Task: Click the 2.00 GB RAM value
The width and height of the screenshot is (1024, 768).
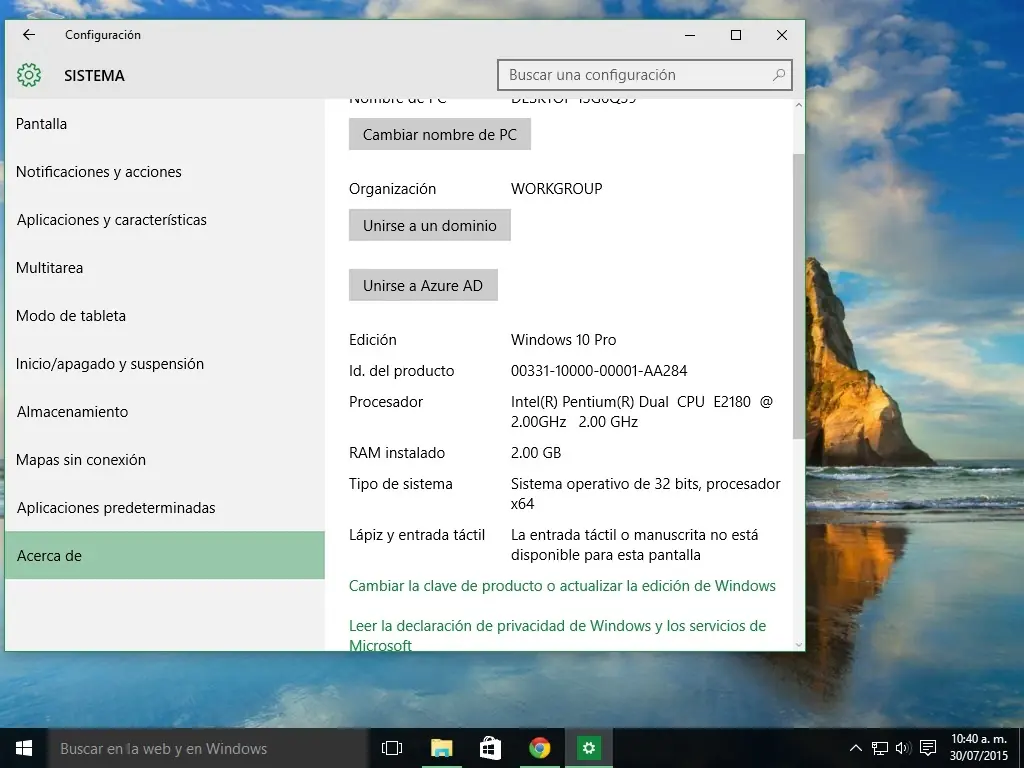Action: click(536, 453)
